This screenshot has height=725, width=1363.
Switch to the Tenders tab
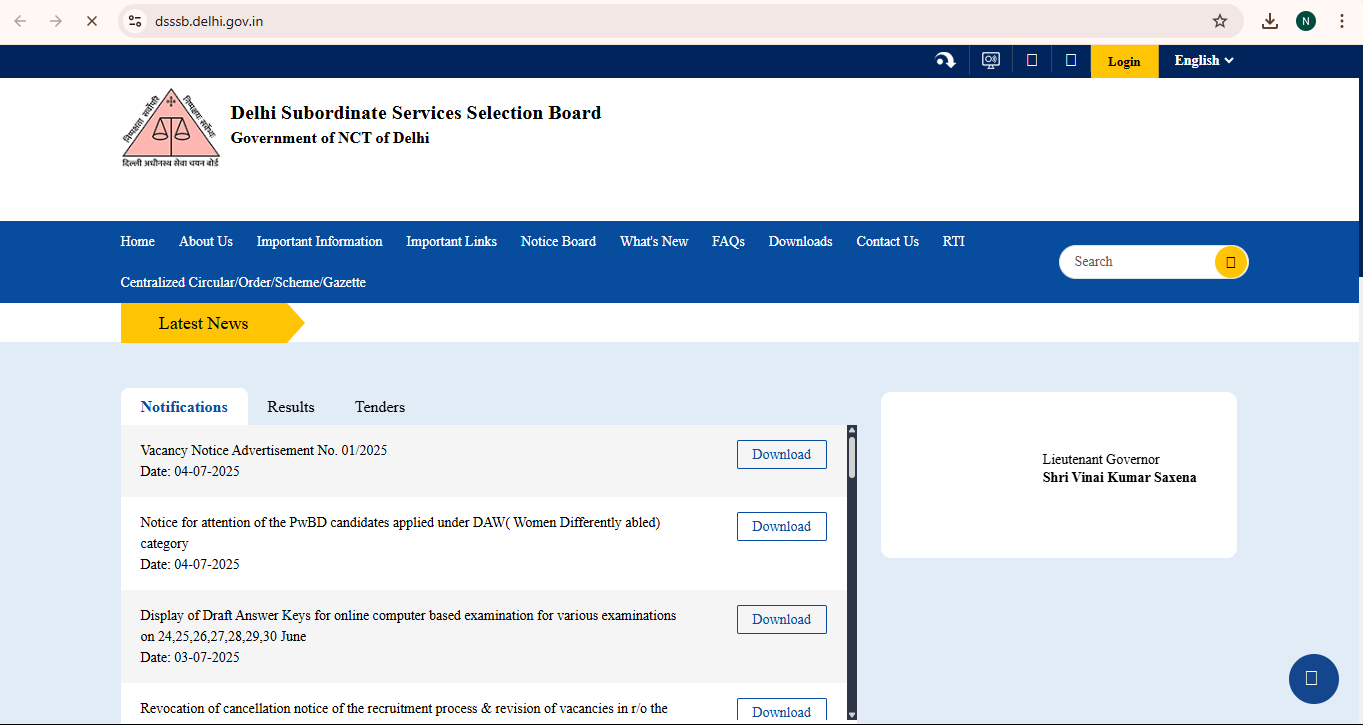[x=380, y=407]
